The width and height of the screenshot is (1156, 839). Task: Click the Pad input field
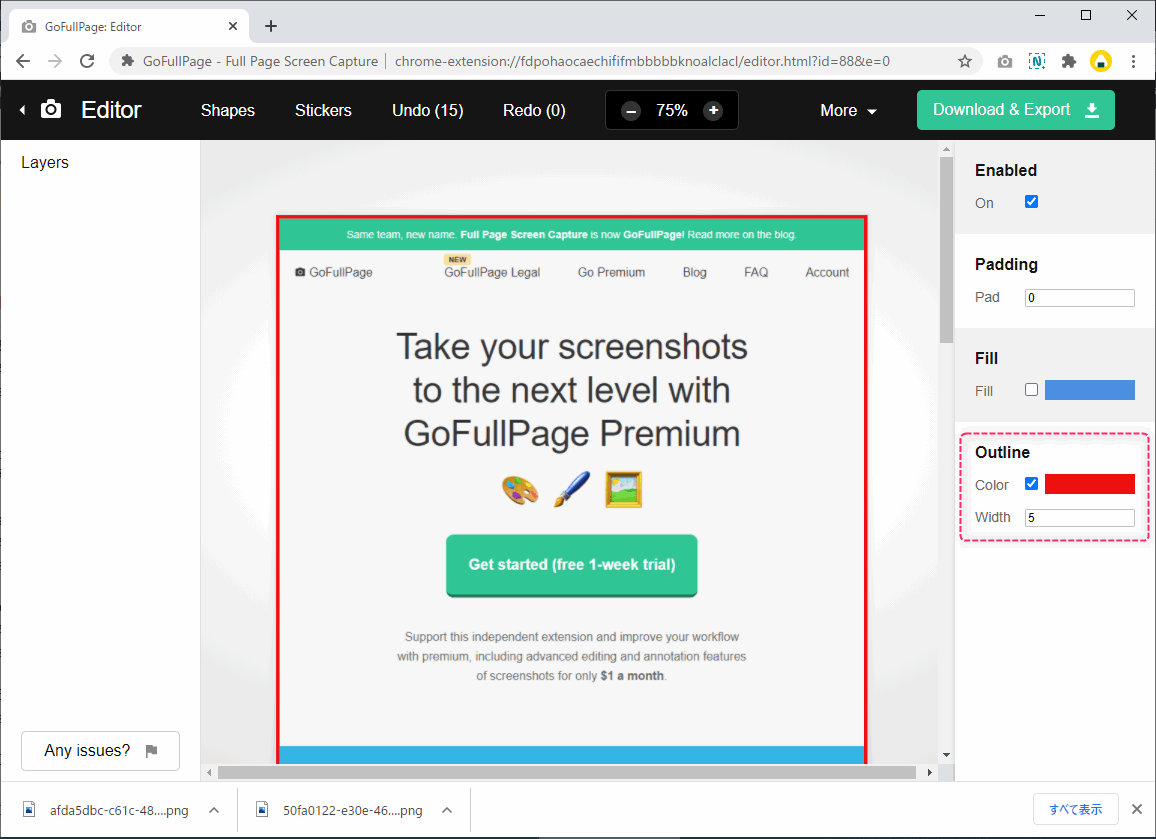(1079, 298)
